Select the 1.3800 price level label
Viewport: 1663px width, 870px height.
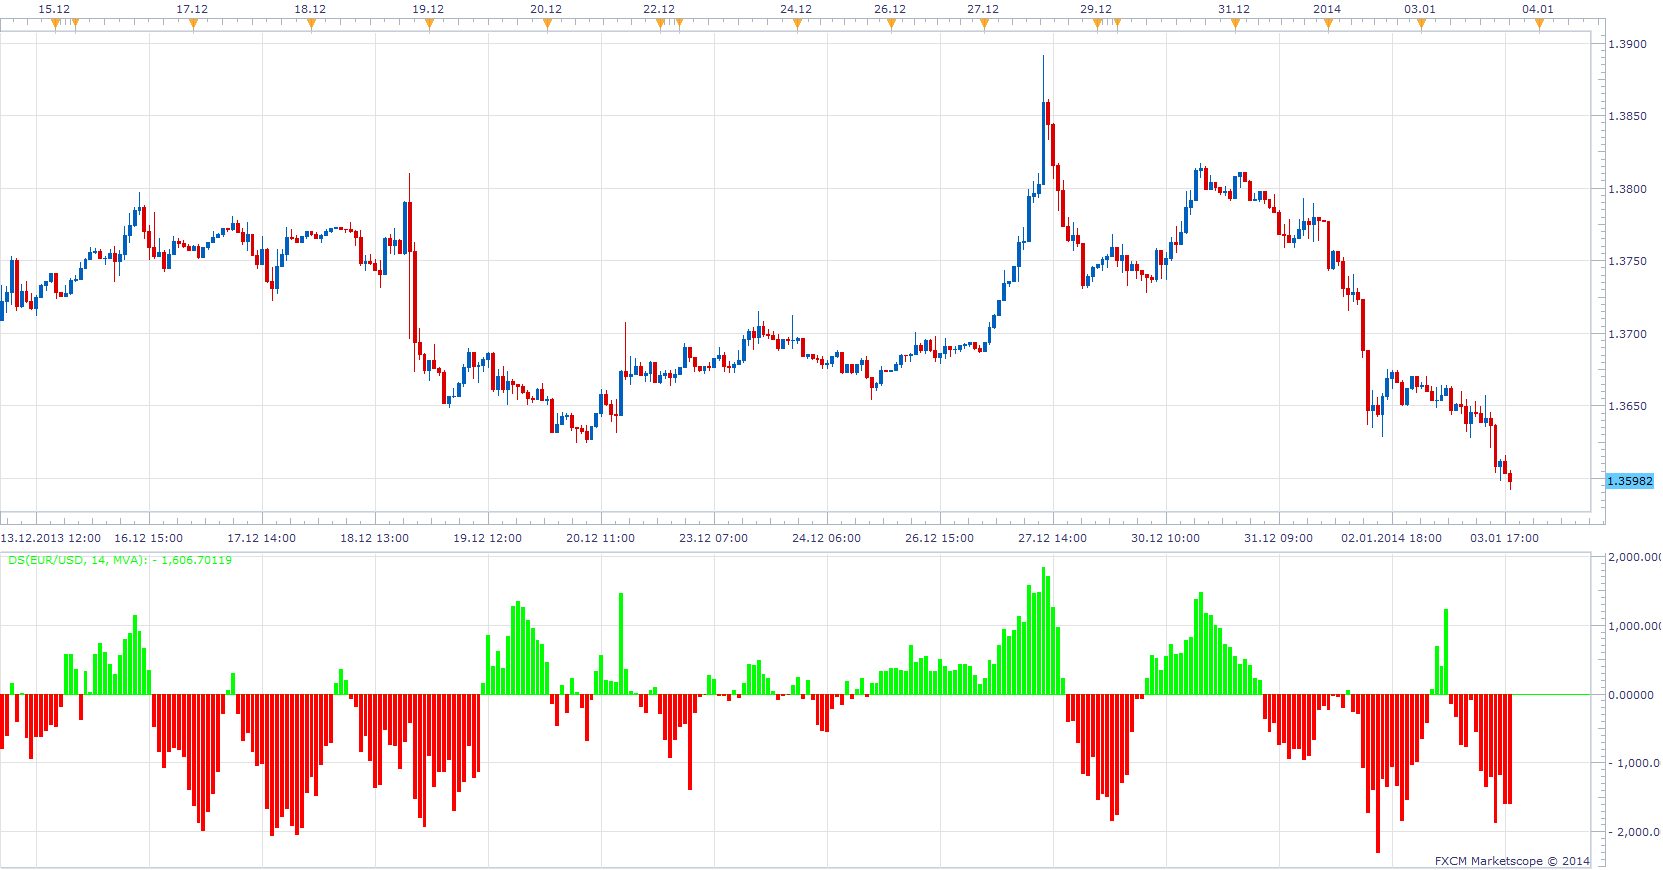(1627, 189)
